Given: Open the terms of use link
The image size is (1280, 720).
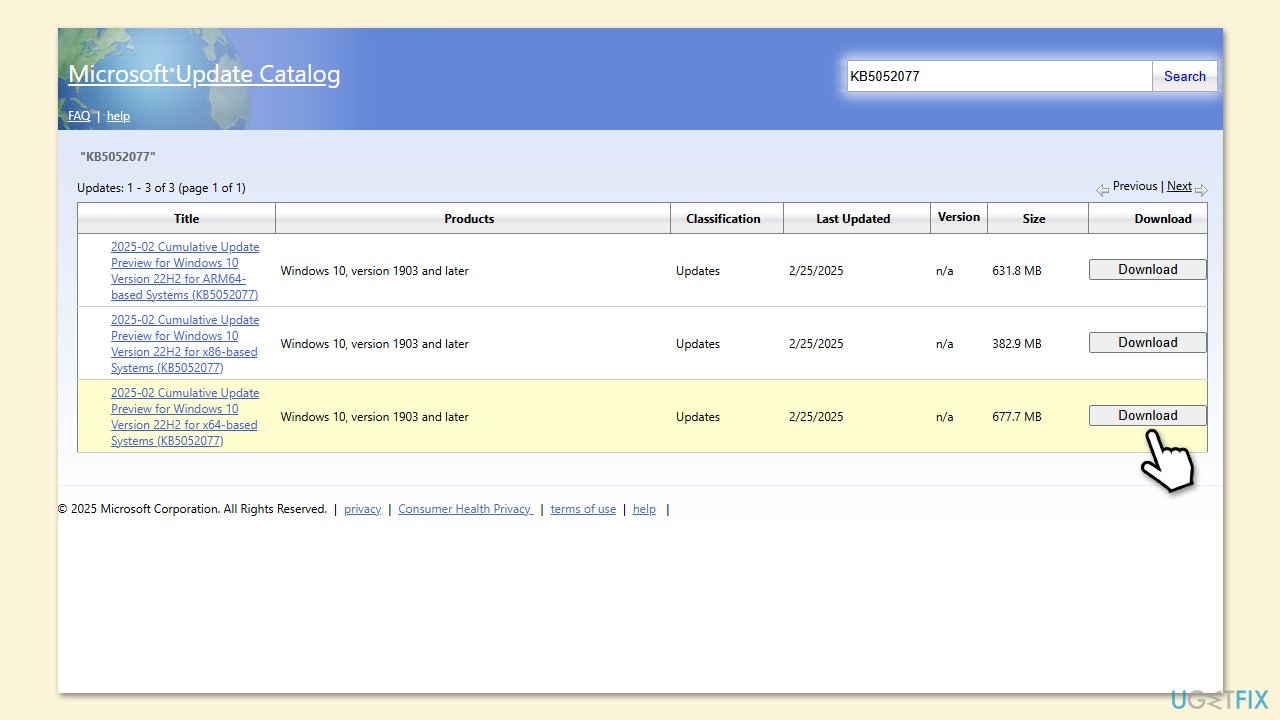Looking at the screenshot, I should point(583,509).
